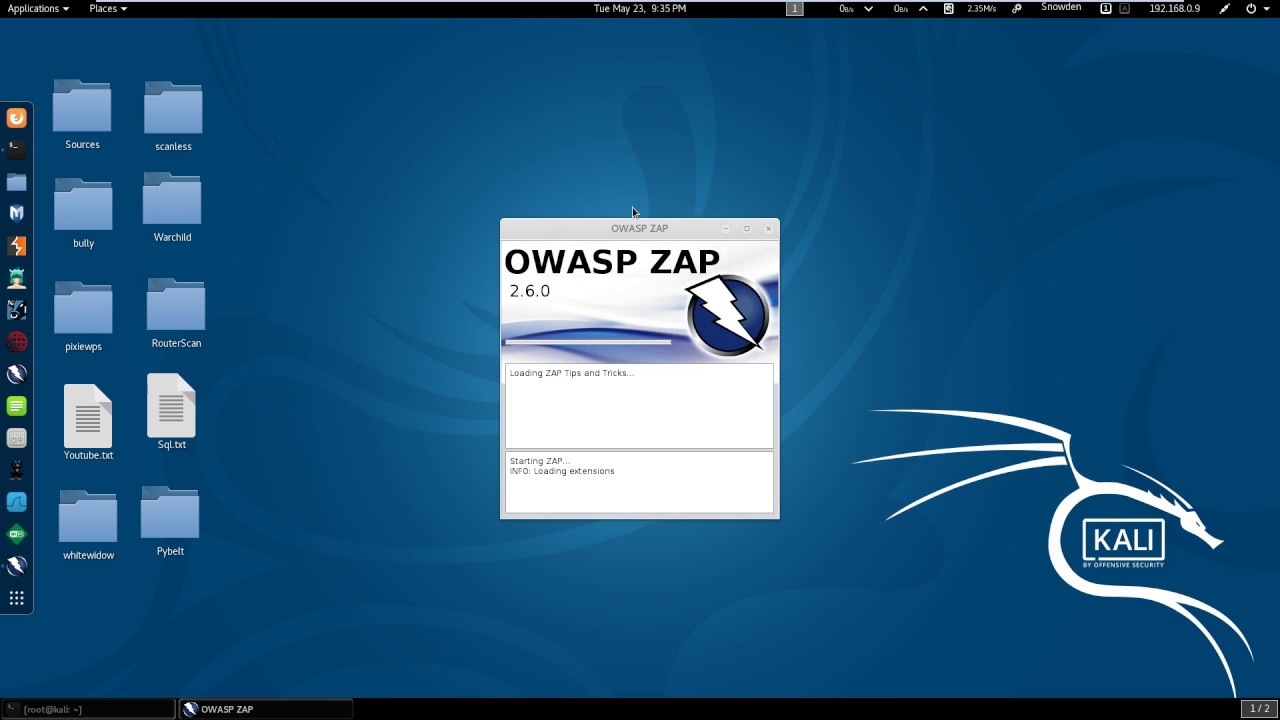Open the Applications menu in the top bar
Viewport: 1280px width, 720px height.
[38, 8]
